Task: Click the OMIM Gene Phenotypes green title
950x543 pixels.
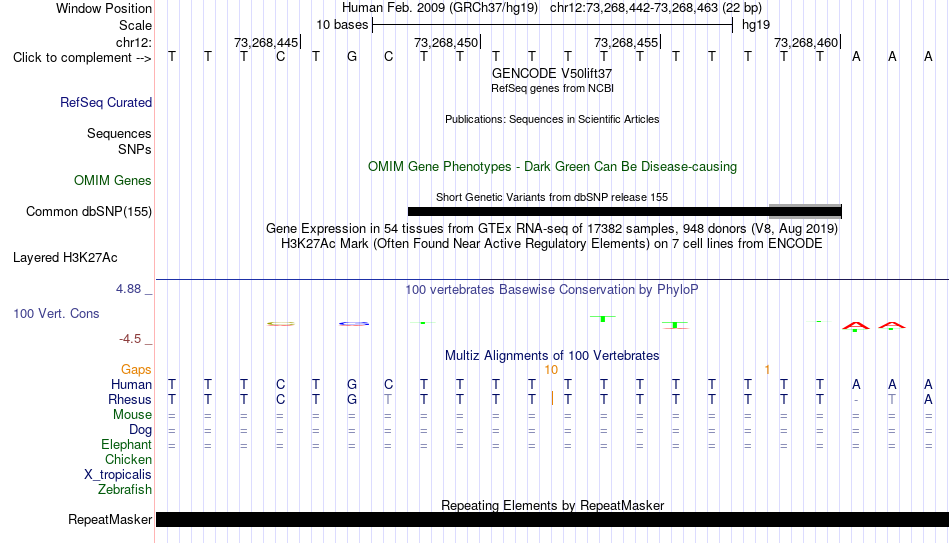Action: pos(552,167)
